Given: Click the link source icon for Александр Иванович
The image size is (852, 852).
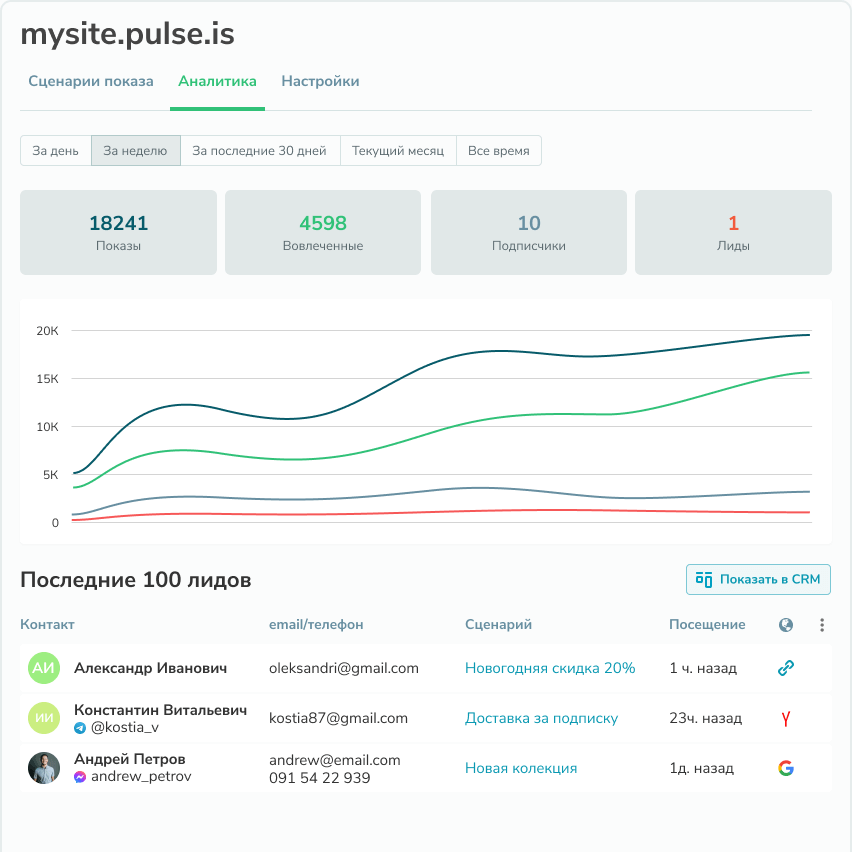Looking at the screenshot, I should pos(786,668).
